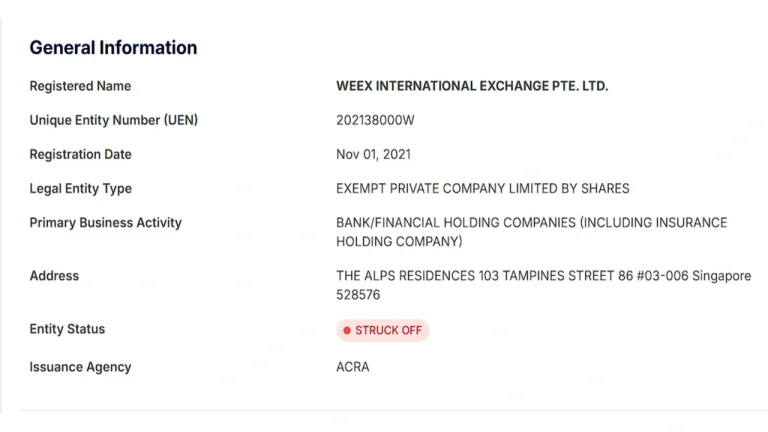The height and width of the screenshot is (432, 768).
Task: Click the THE ALPS RESIDENCES address line
Action: (x=544, y=276)
